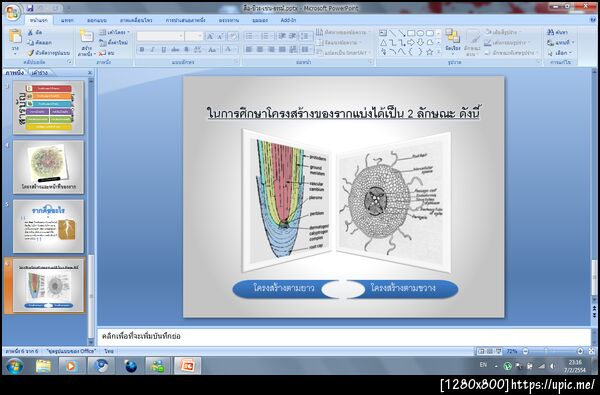Viewport: 600px width, 395px height.
Task: Copy selection using the copy icon
Action: [x=31, y=42]
